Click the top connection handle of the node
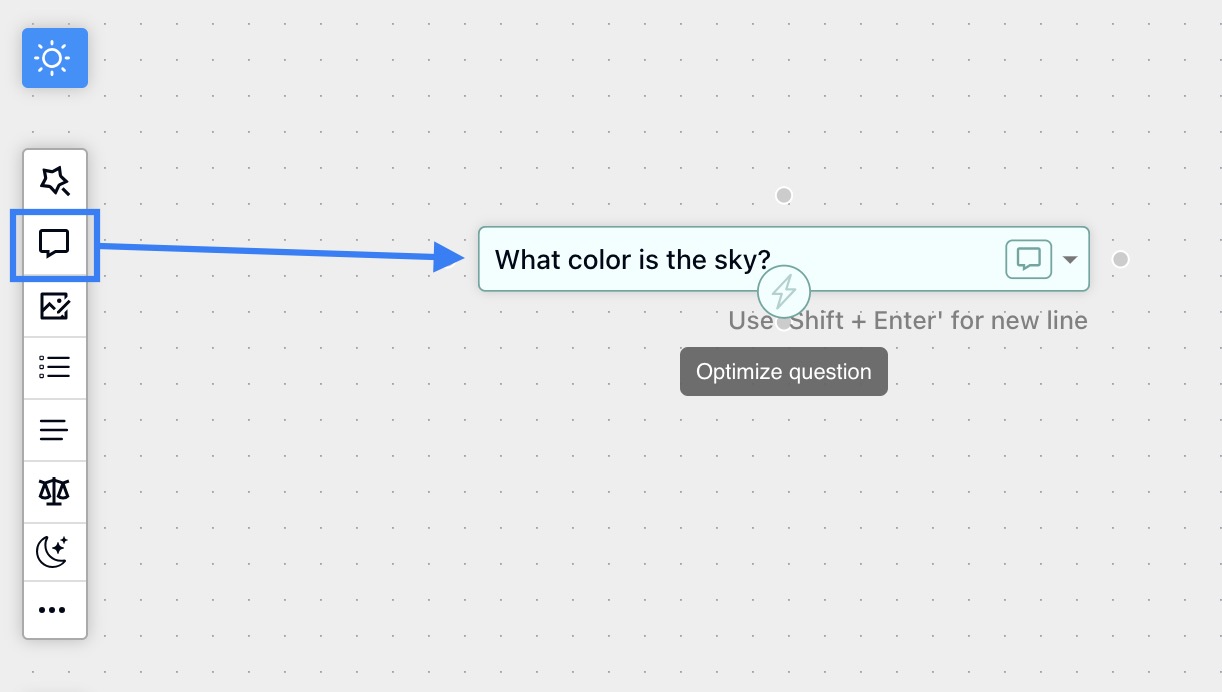The width and height of the screenshot is (1222, 692). pos(784,195)
